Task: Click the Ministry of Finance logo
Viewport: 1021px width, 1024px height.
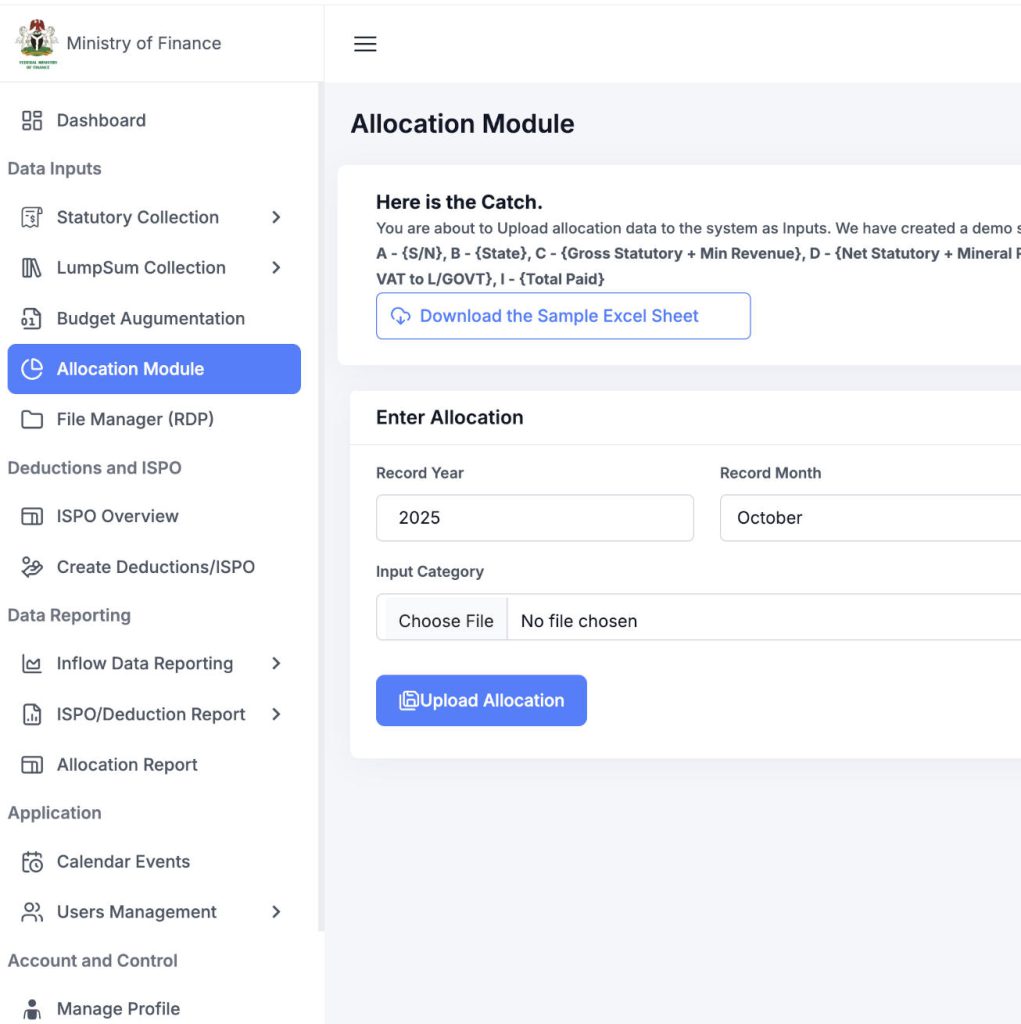Action: click(37, 44)
